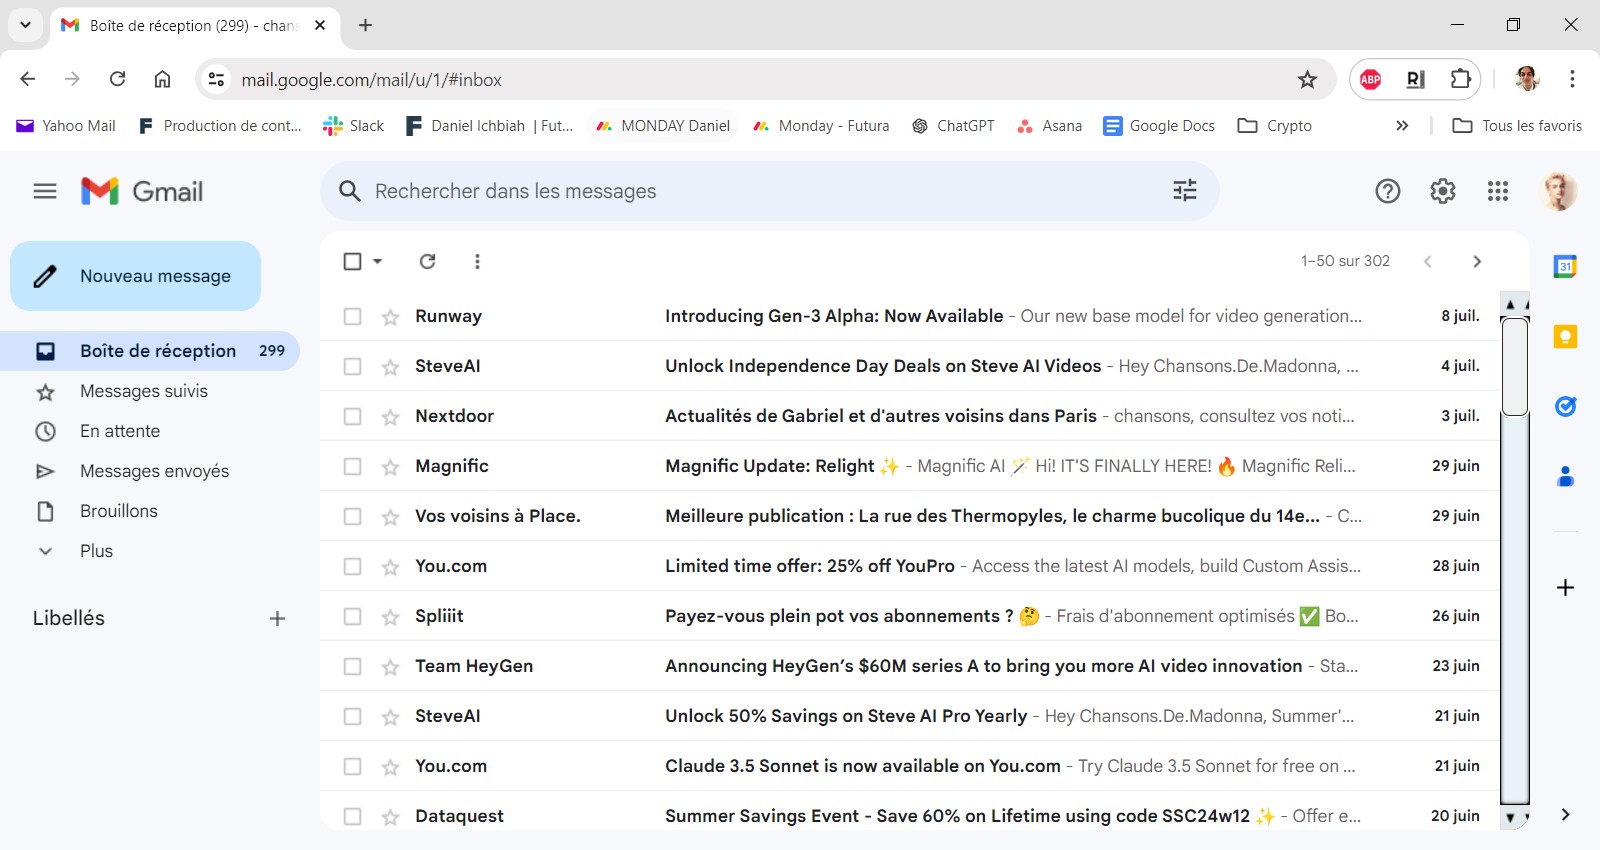Select the Boîte de réception browser tab
This screenshot has height=850, width=1600.
point(193,26)
